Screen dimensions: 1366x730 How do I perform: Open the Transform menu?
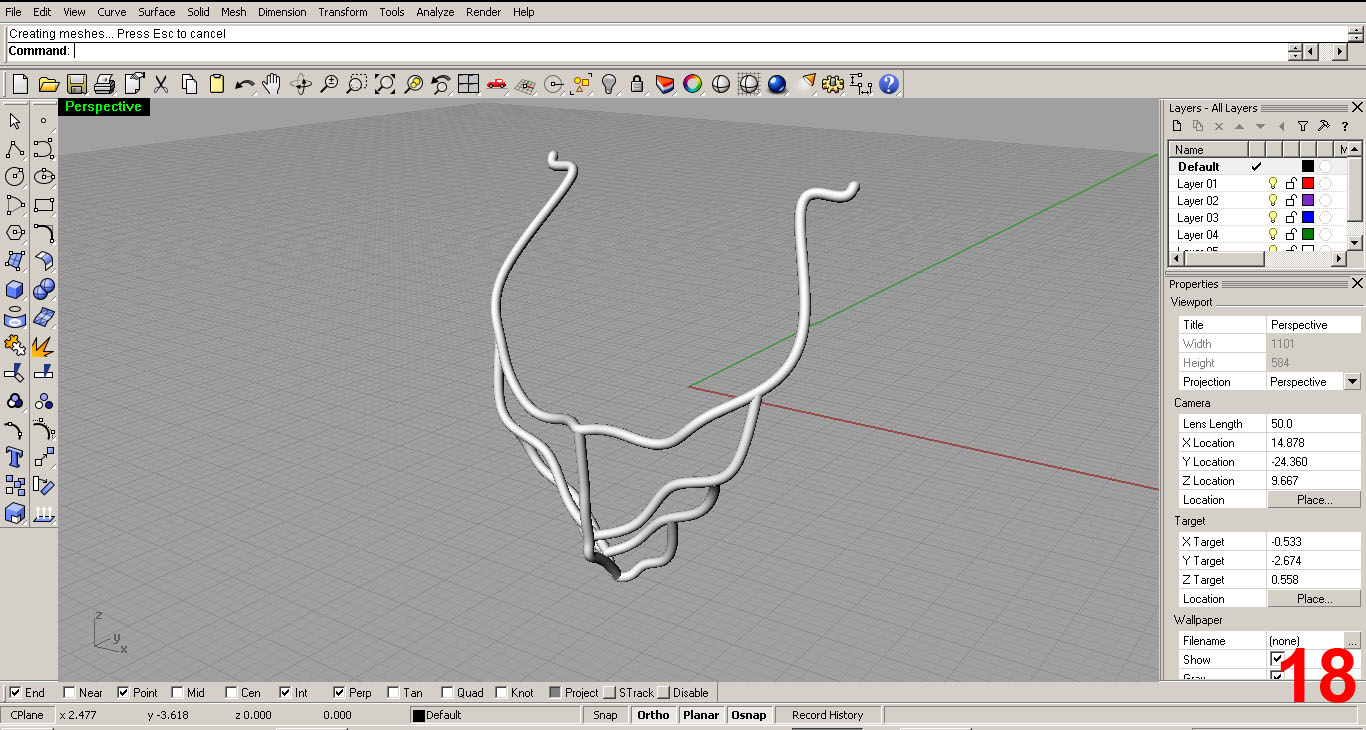tap(343, 12)
